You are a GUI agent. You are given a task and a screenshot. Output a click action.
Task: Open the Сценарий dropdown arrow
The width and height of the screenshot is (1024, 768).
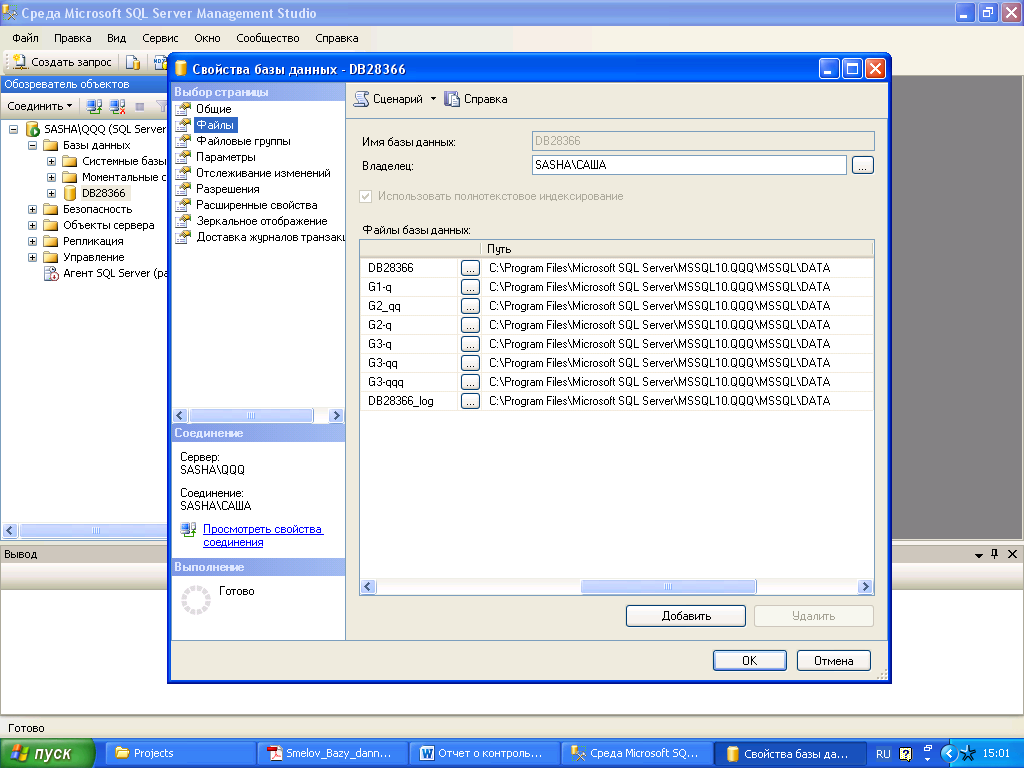click(433, 99)
